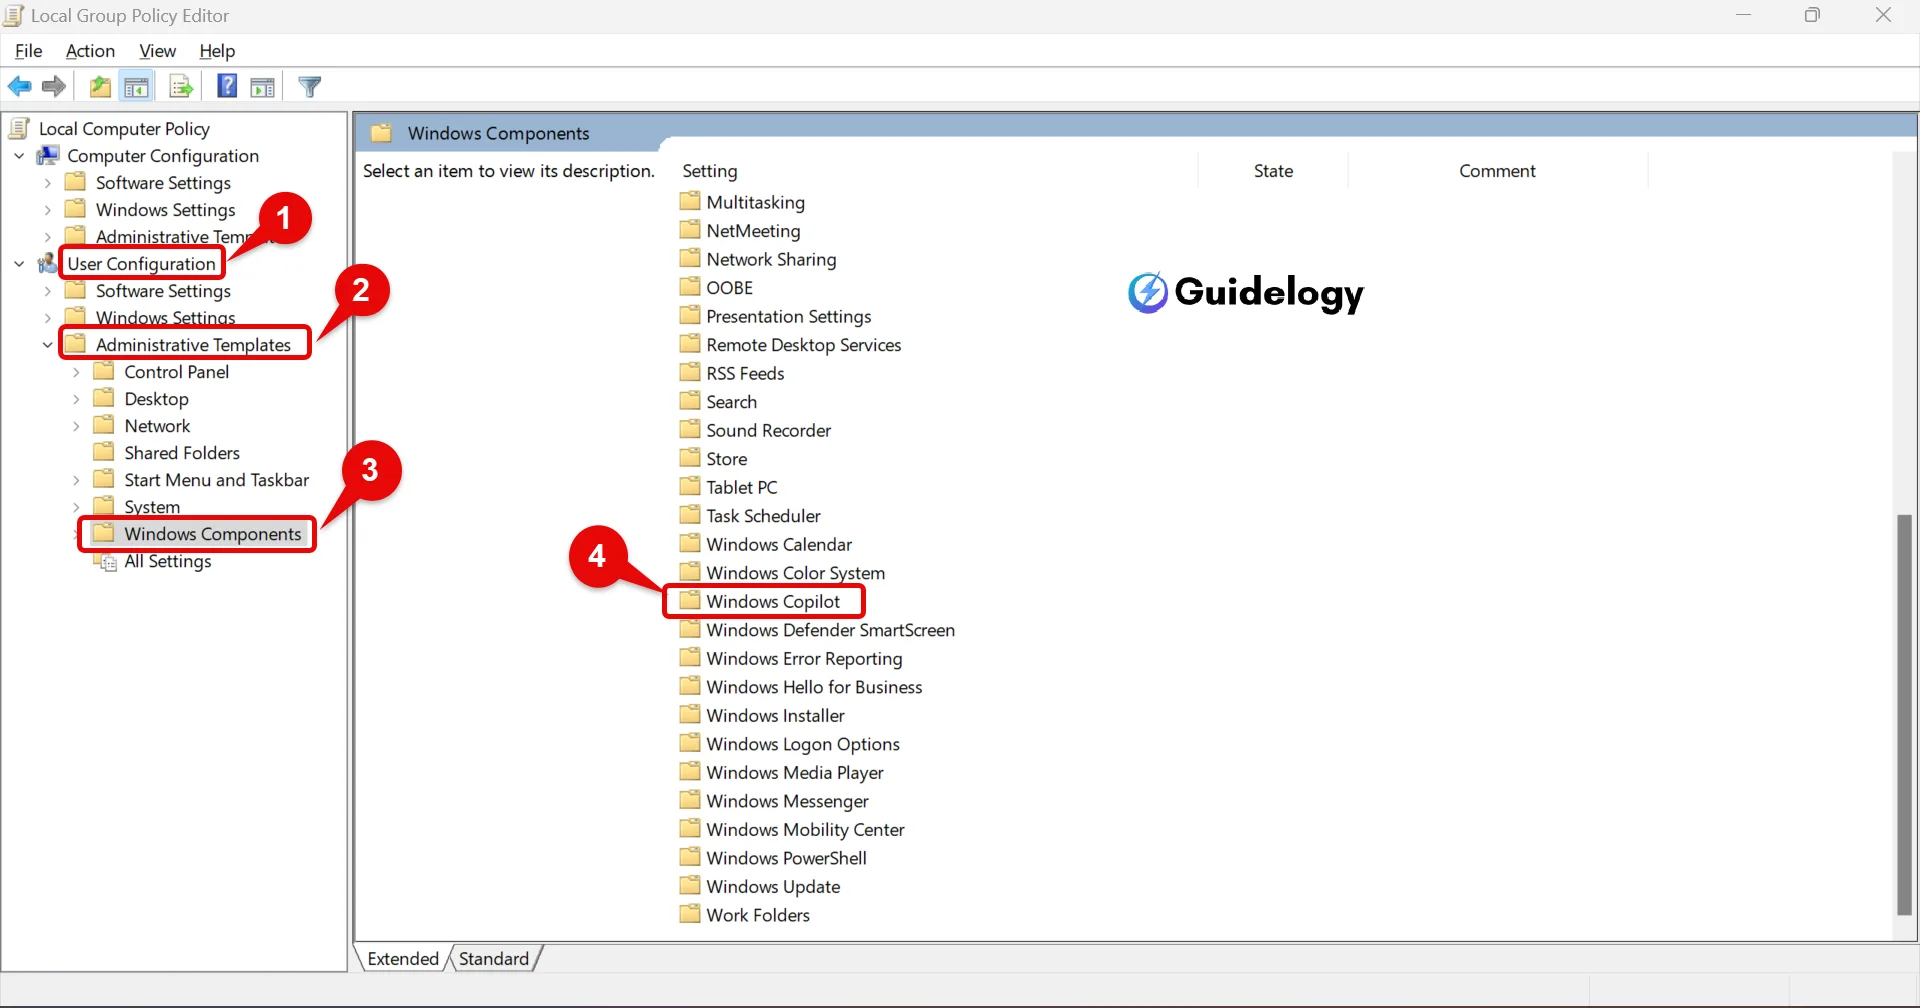1920x1008 pixels.
Task: Switch to the Extended tab
Action: [403, 958]
